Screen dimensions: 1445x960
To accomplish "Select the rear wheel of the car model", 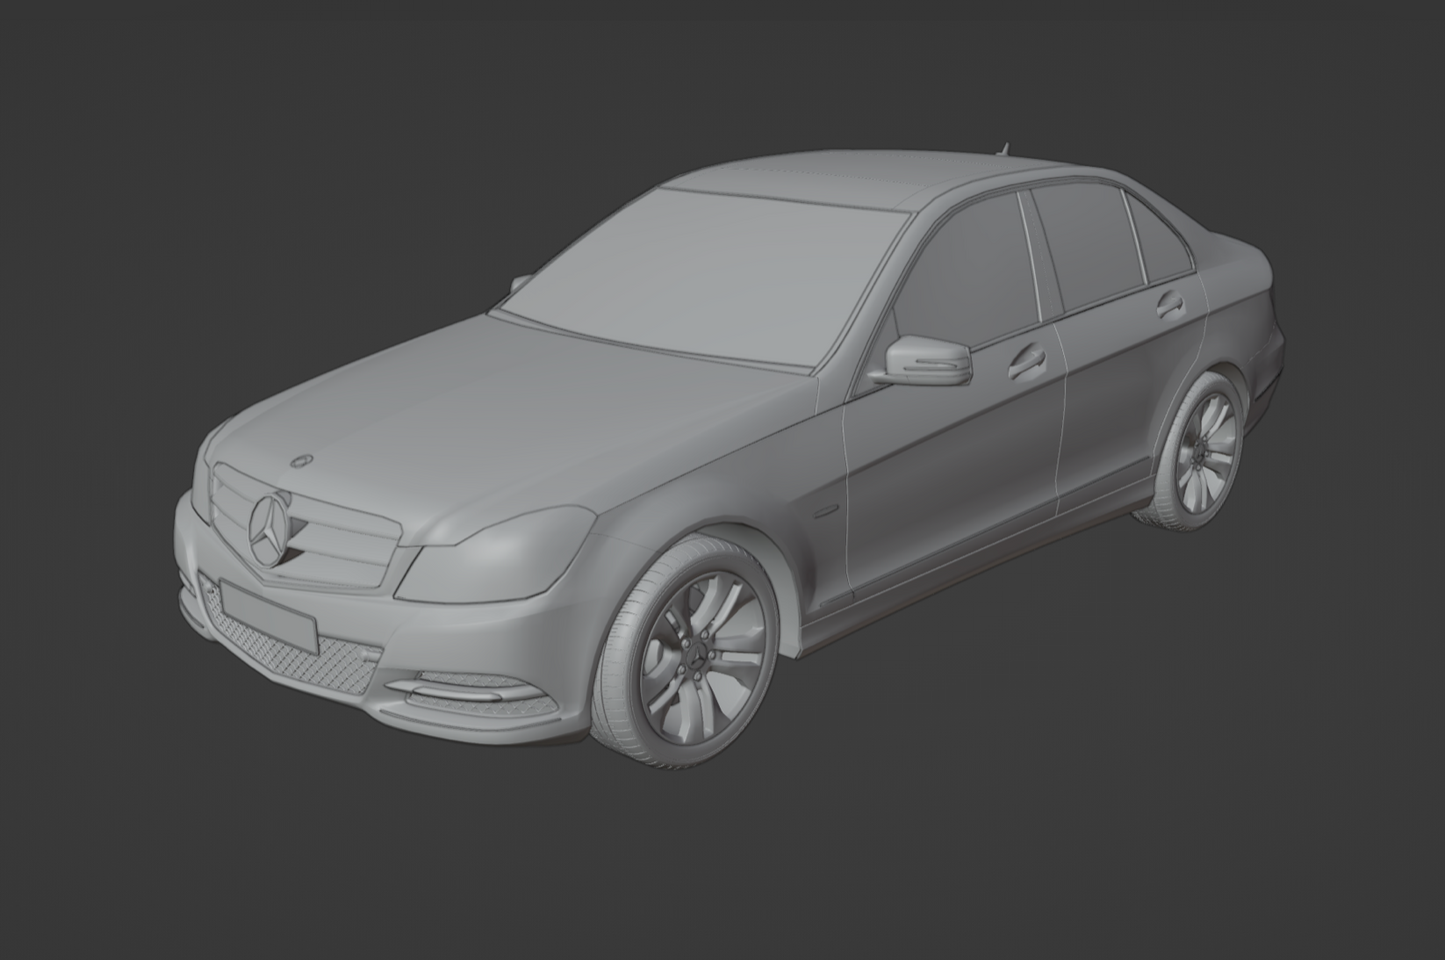I will (1198, 451).
